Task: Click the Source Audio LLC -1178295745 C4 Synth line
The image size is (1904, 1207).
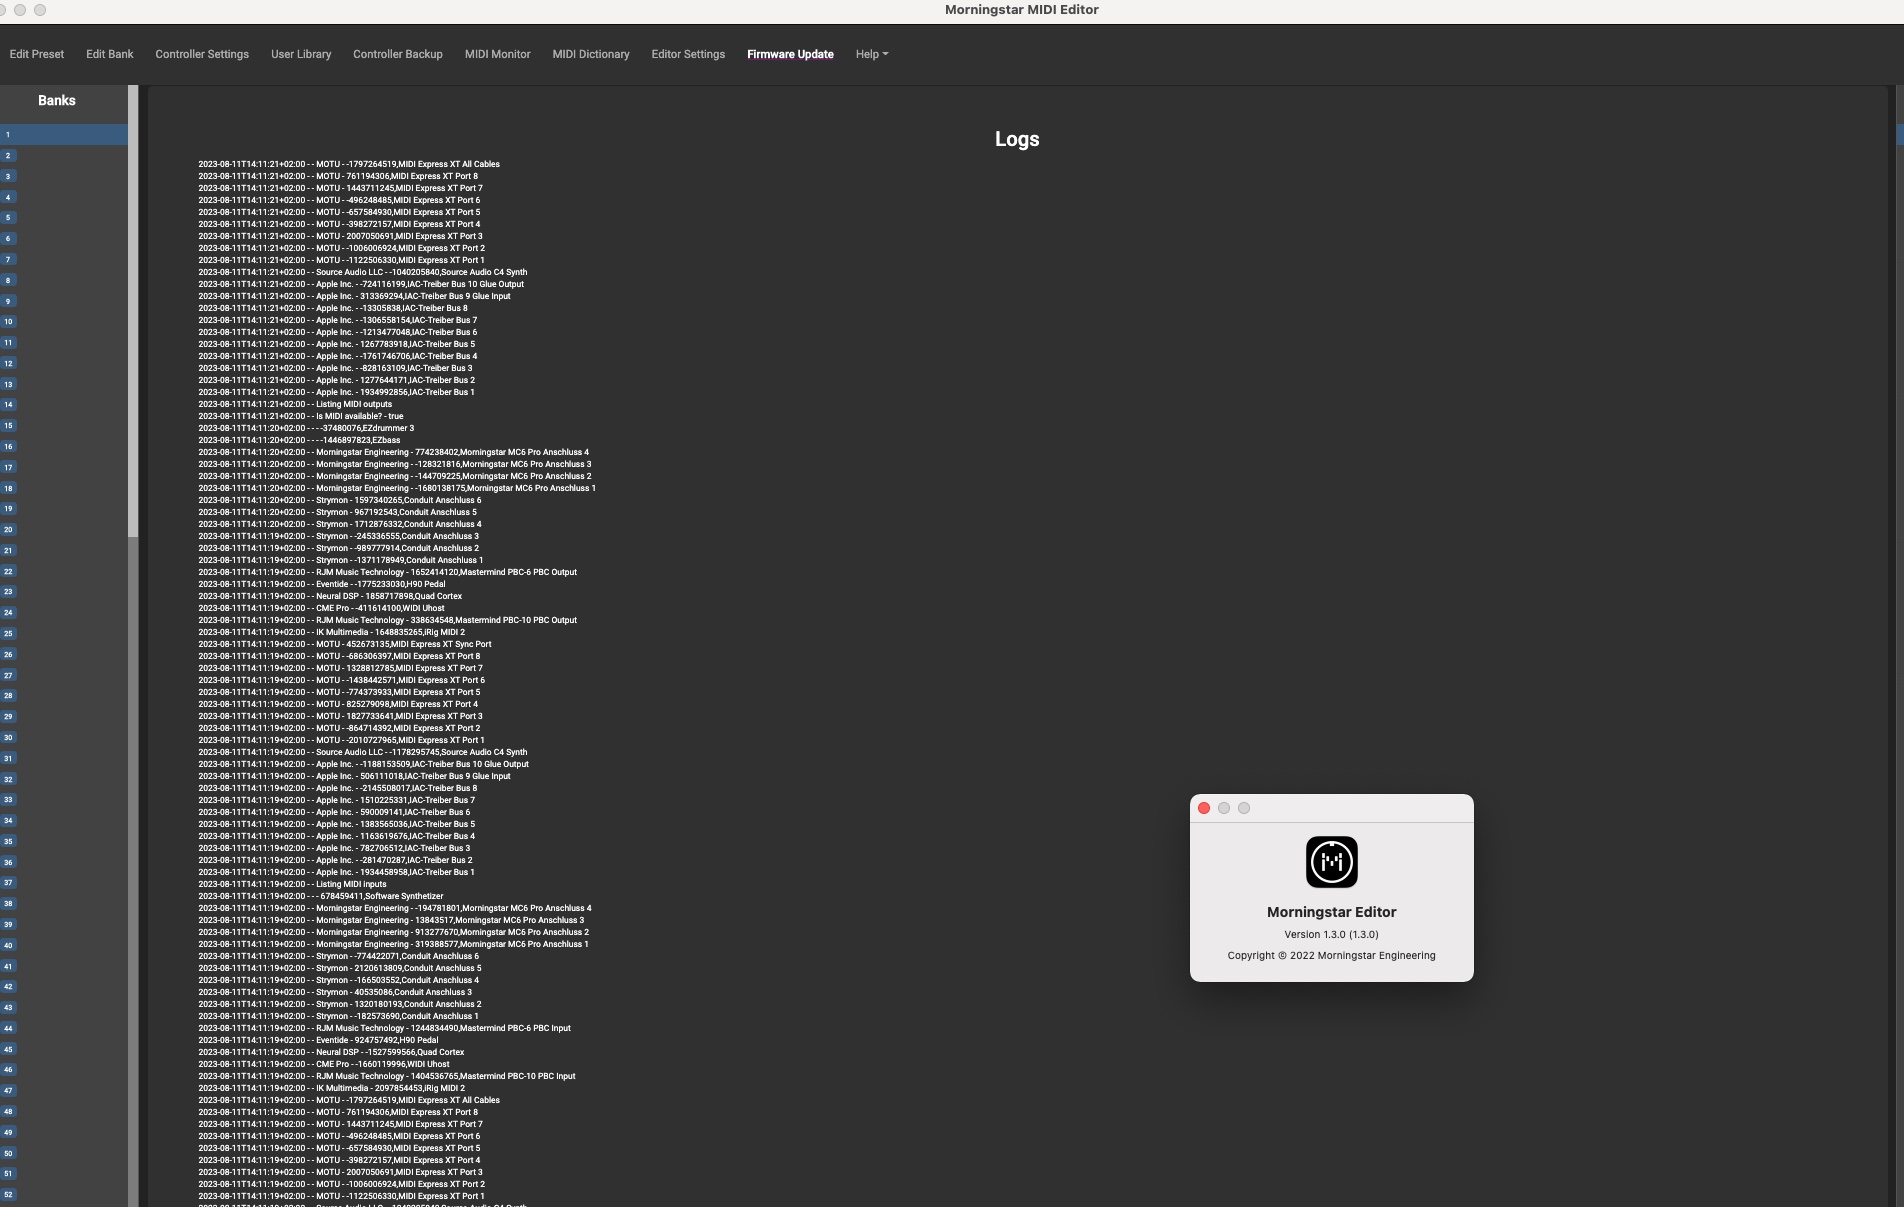Action: pos(363,752)
